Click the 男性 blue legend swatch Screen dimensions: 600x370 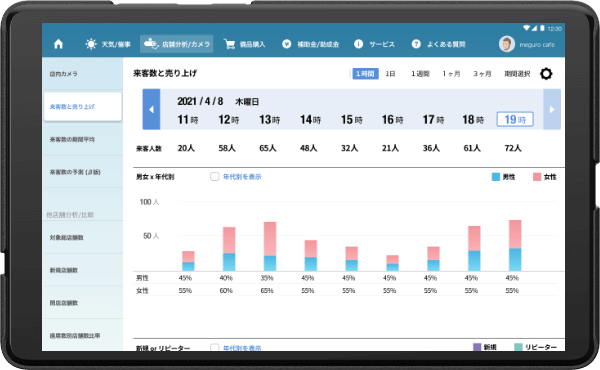click(496, 177)
